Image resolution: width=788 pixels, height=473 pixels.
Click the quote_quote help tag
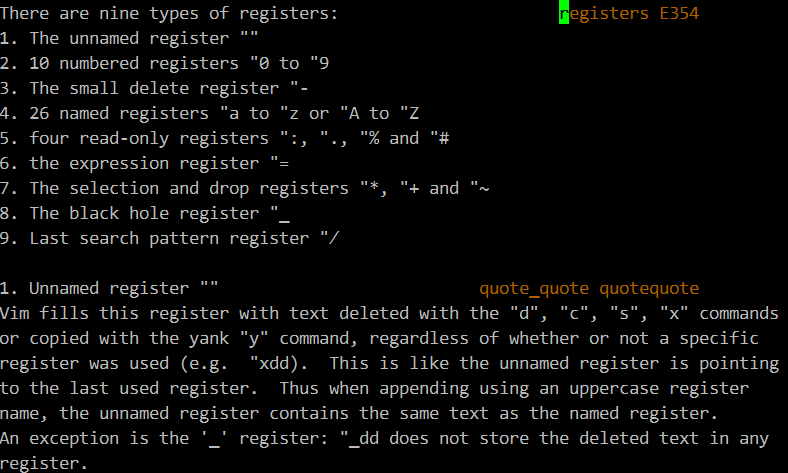pyautogui.click(x=534, y=288)
